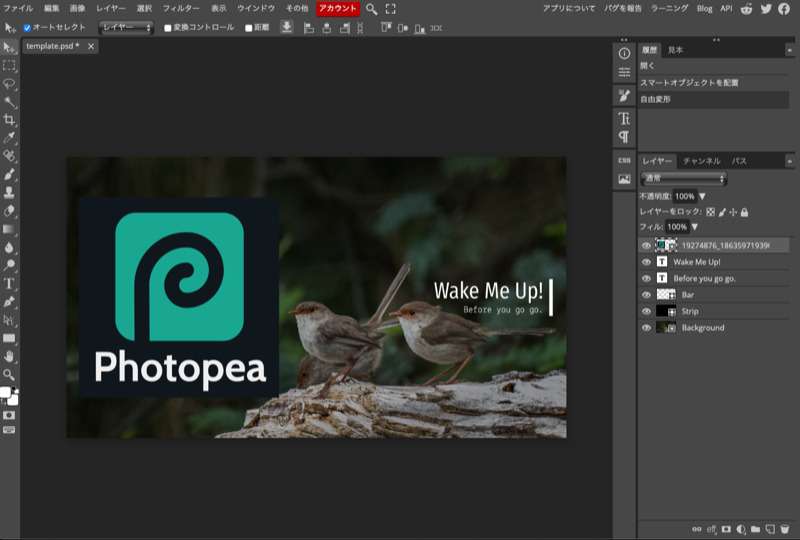The width and height of the screenshot is (800, 540).
Task: Expand the 不透明度 opacity dropdown arrow
Action: click(x=702, y=196)
